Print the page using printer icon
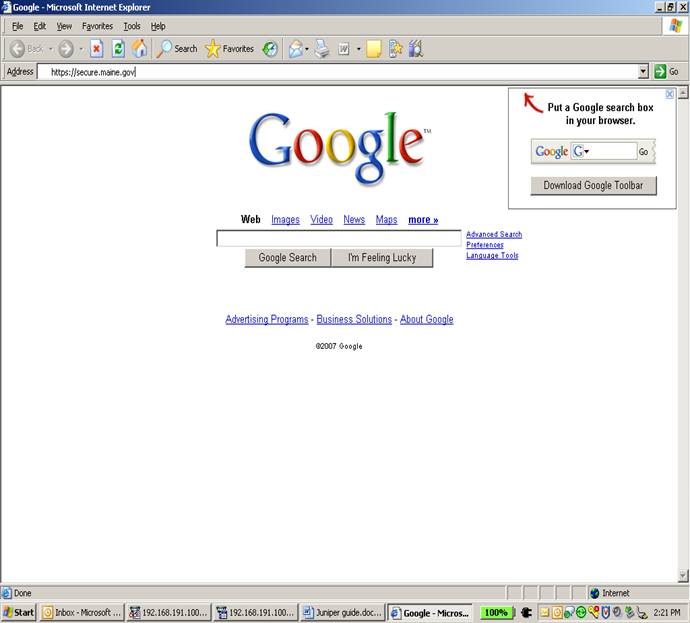 322,49
